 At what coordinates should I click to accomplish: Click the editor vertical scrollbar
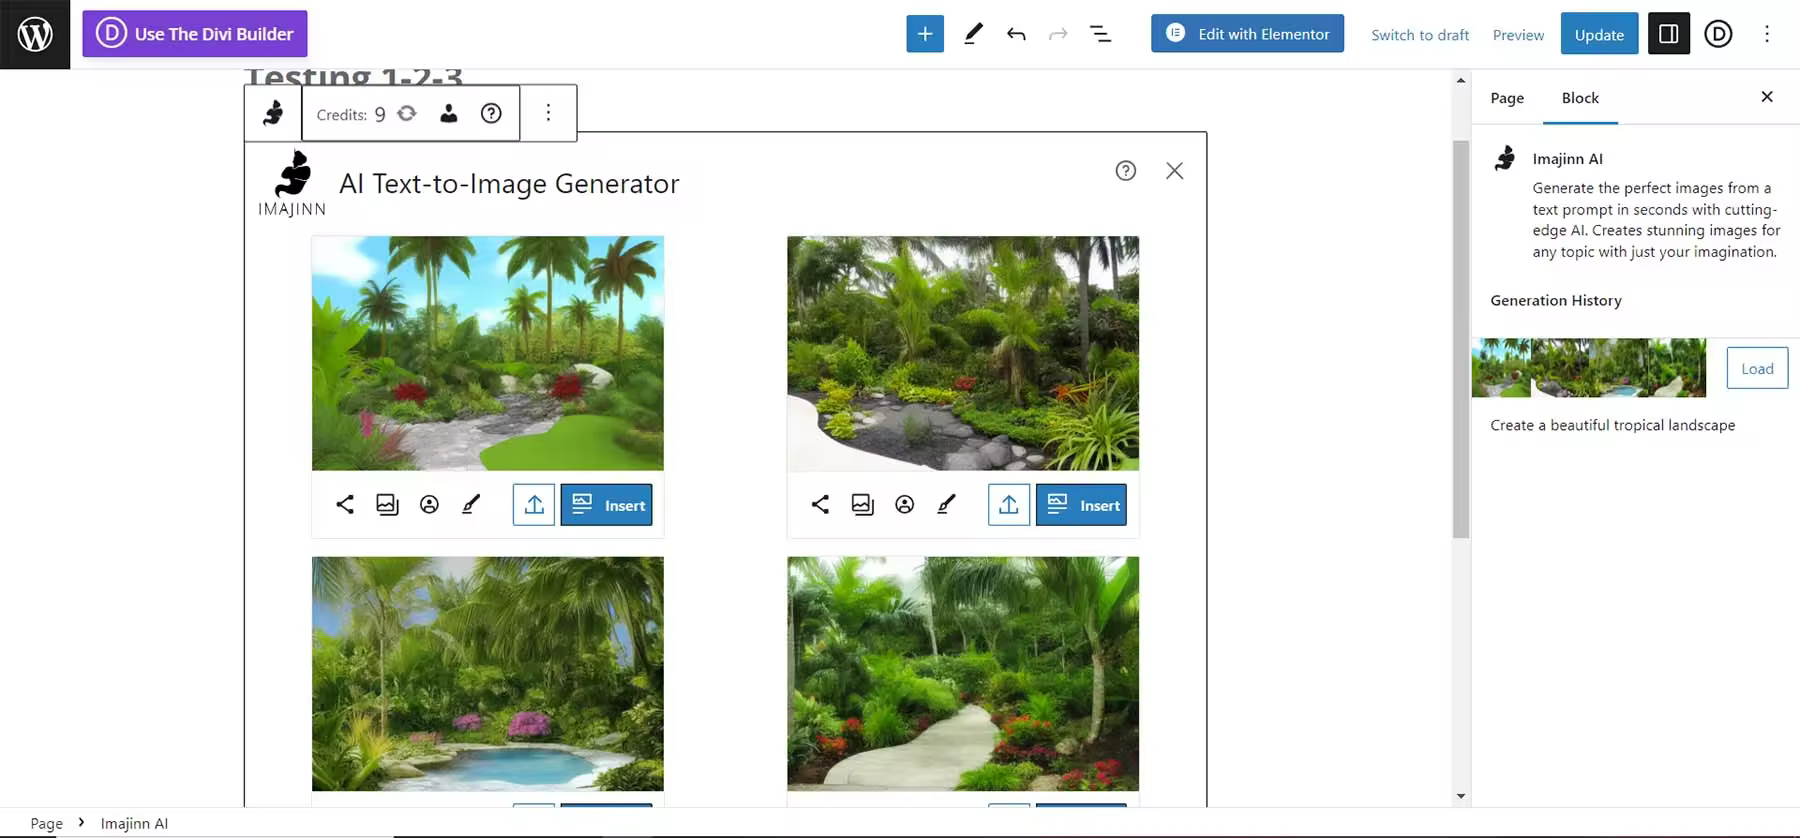pyautogui.click(x=1461, y=340)
